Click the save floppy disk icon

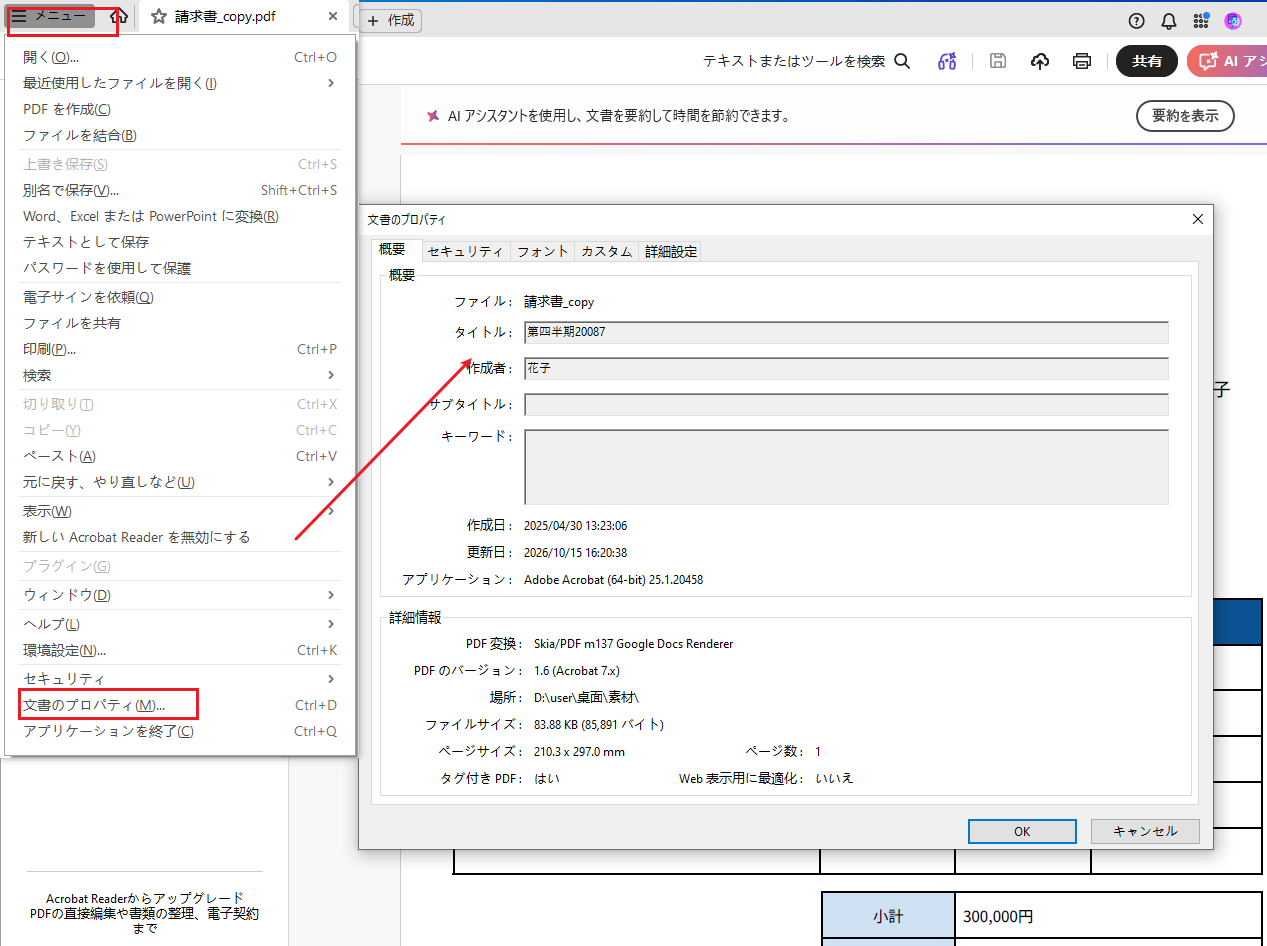997,61
